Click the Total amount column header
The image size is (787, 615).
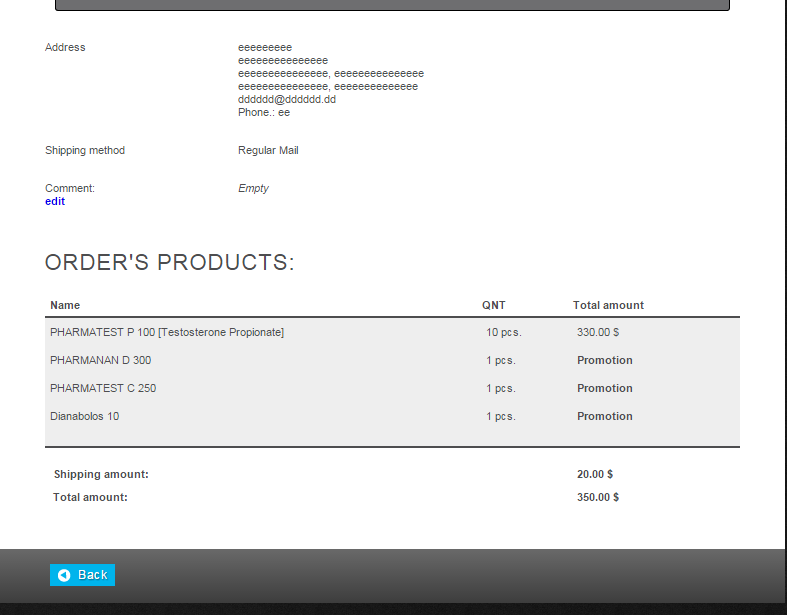click(608, 305)
